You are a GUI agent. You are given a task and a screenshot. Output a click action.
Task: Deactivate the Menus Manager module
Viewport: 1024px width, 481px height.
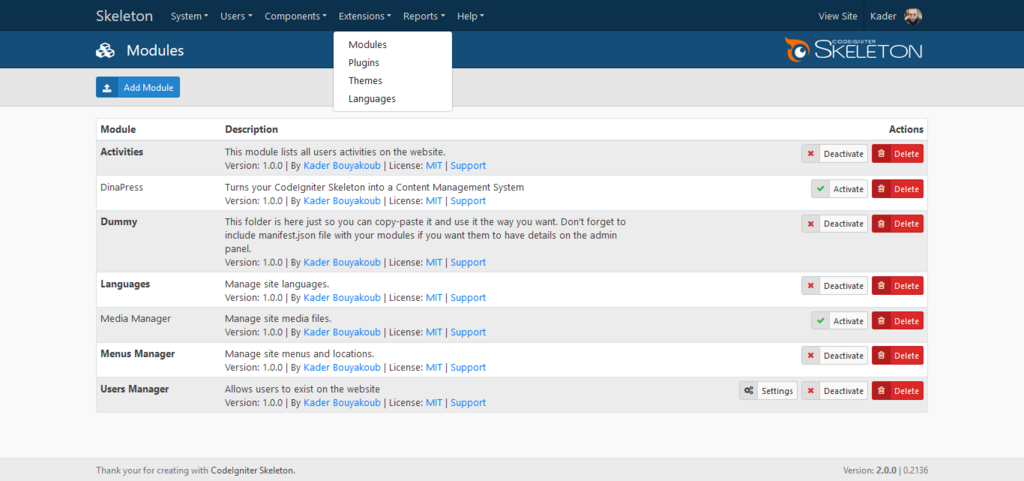coord(835,356)
